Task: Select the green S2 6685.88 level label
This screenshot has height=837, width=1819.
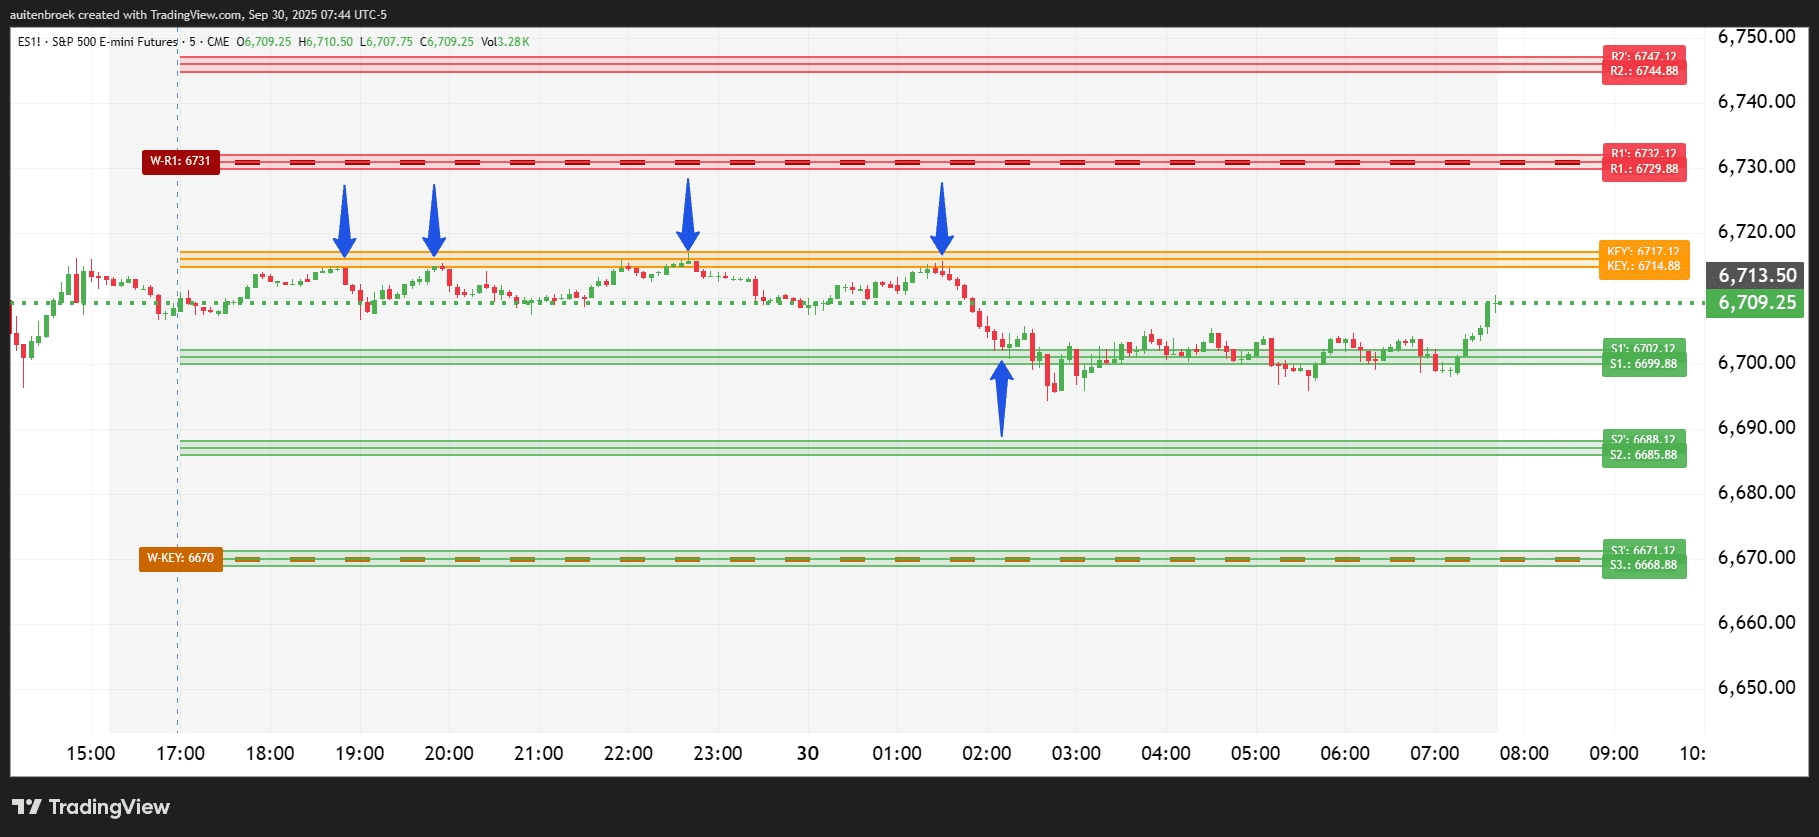Action: pos(1644,455)
